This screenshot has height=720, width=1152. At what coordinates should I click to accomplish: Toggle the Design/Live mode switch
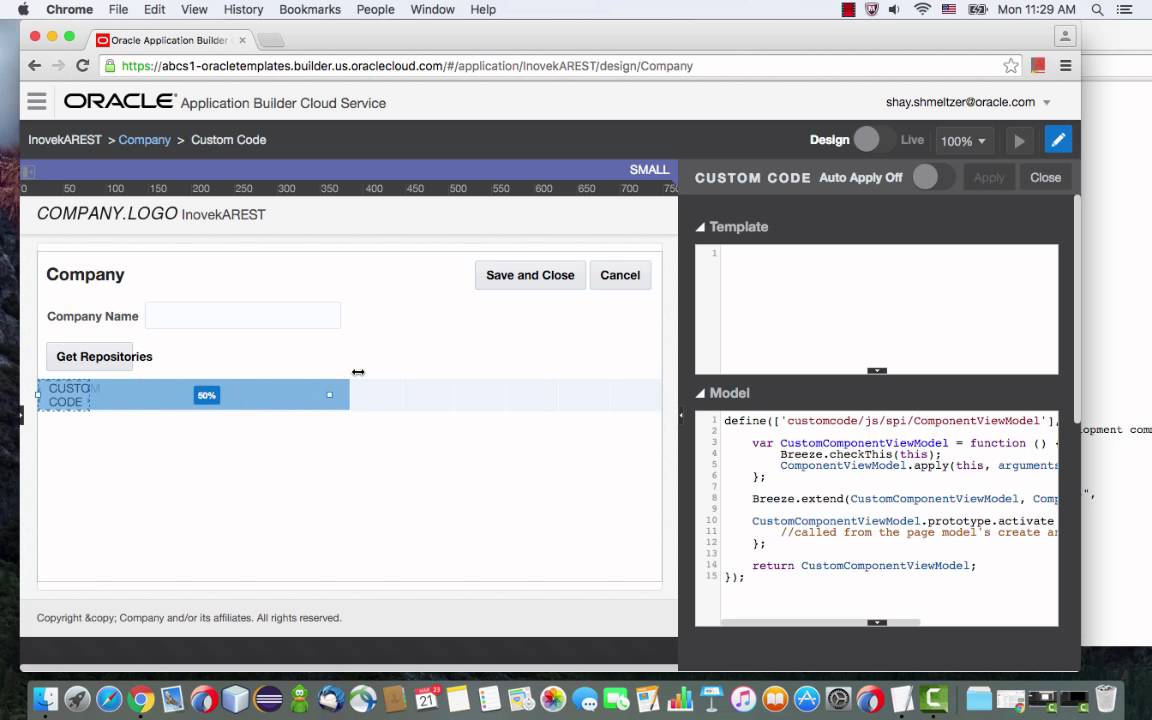tap(874, 140)
